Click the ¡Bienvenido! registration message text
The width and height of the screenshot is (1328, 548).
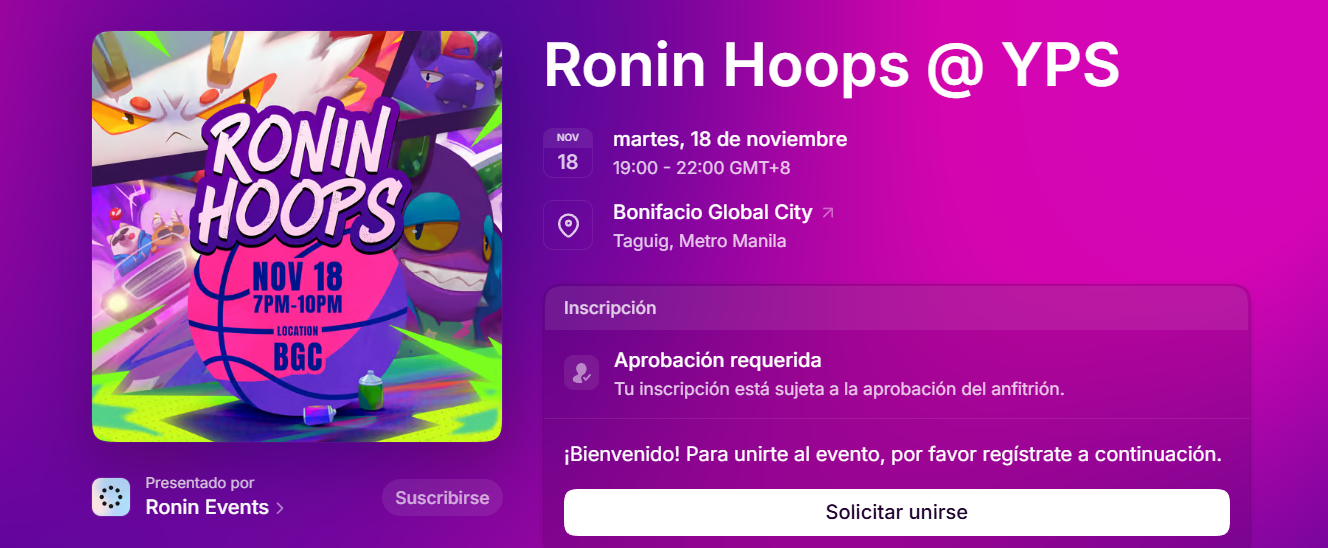893,454
